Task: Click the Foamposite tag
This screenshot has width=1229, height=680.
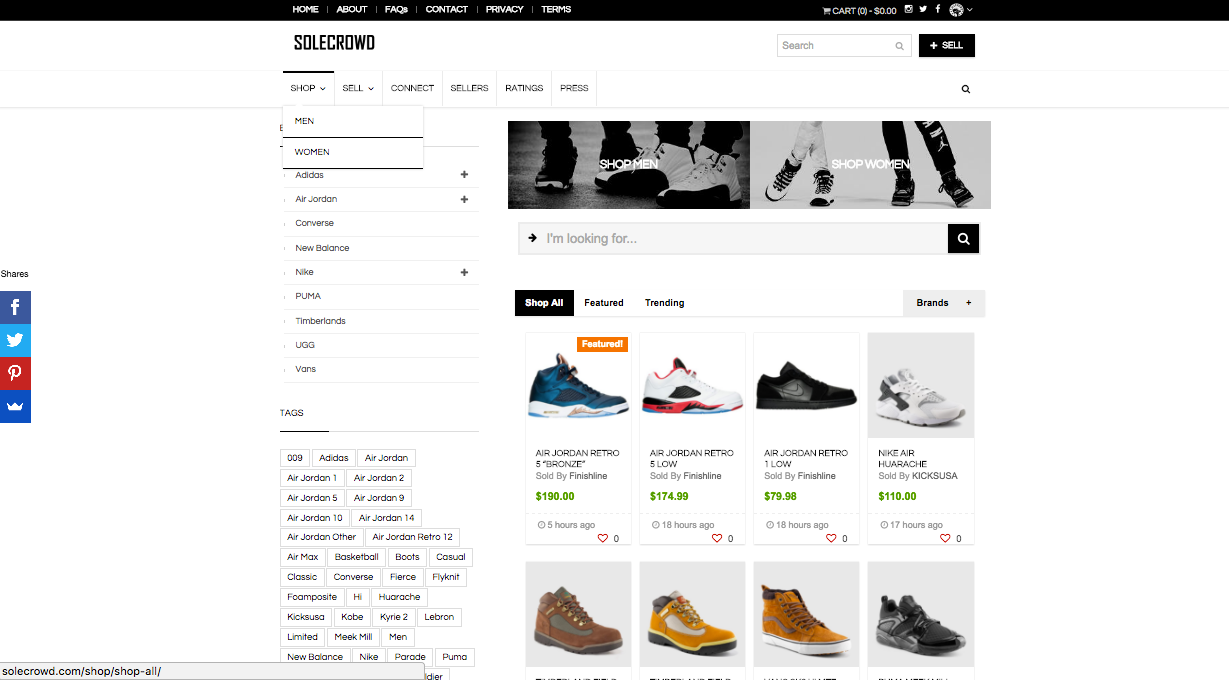Action: tap(311, 597)
